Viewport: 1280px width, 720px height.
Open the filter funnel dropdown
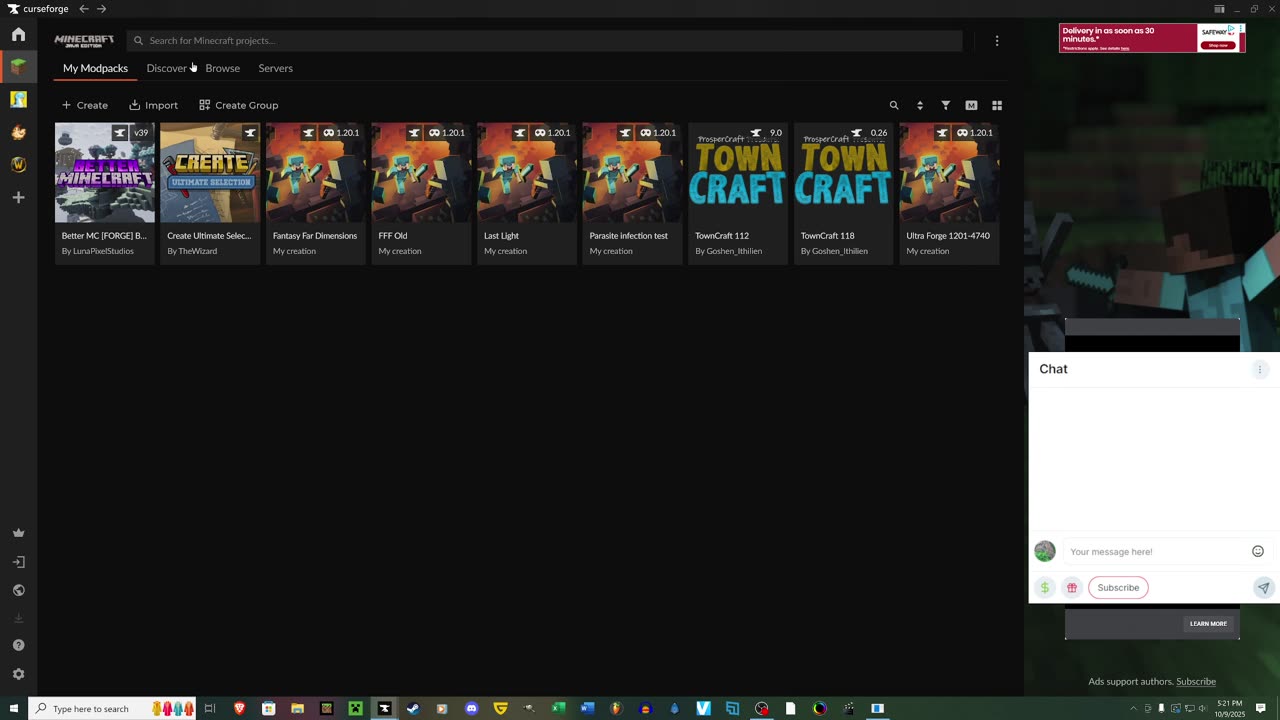pyautogui.click(x=945, y=105)
